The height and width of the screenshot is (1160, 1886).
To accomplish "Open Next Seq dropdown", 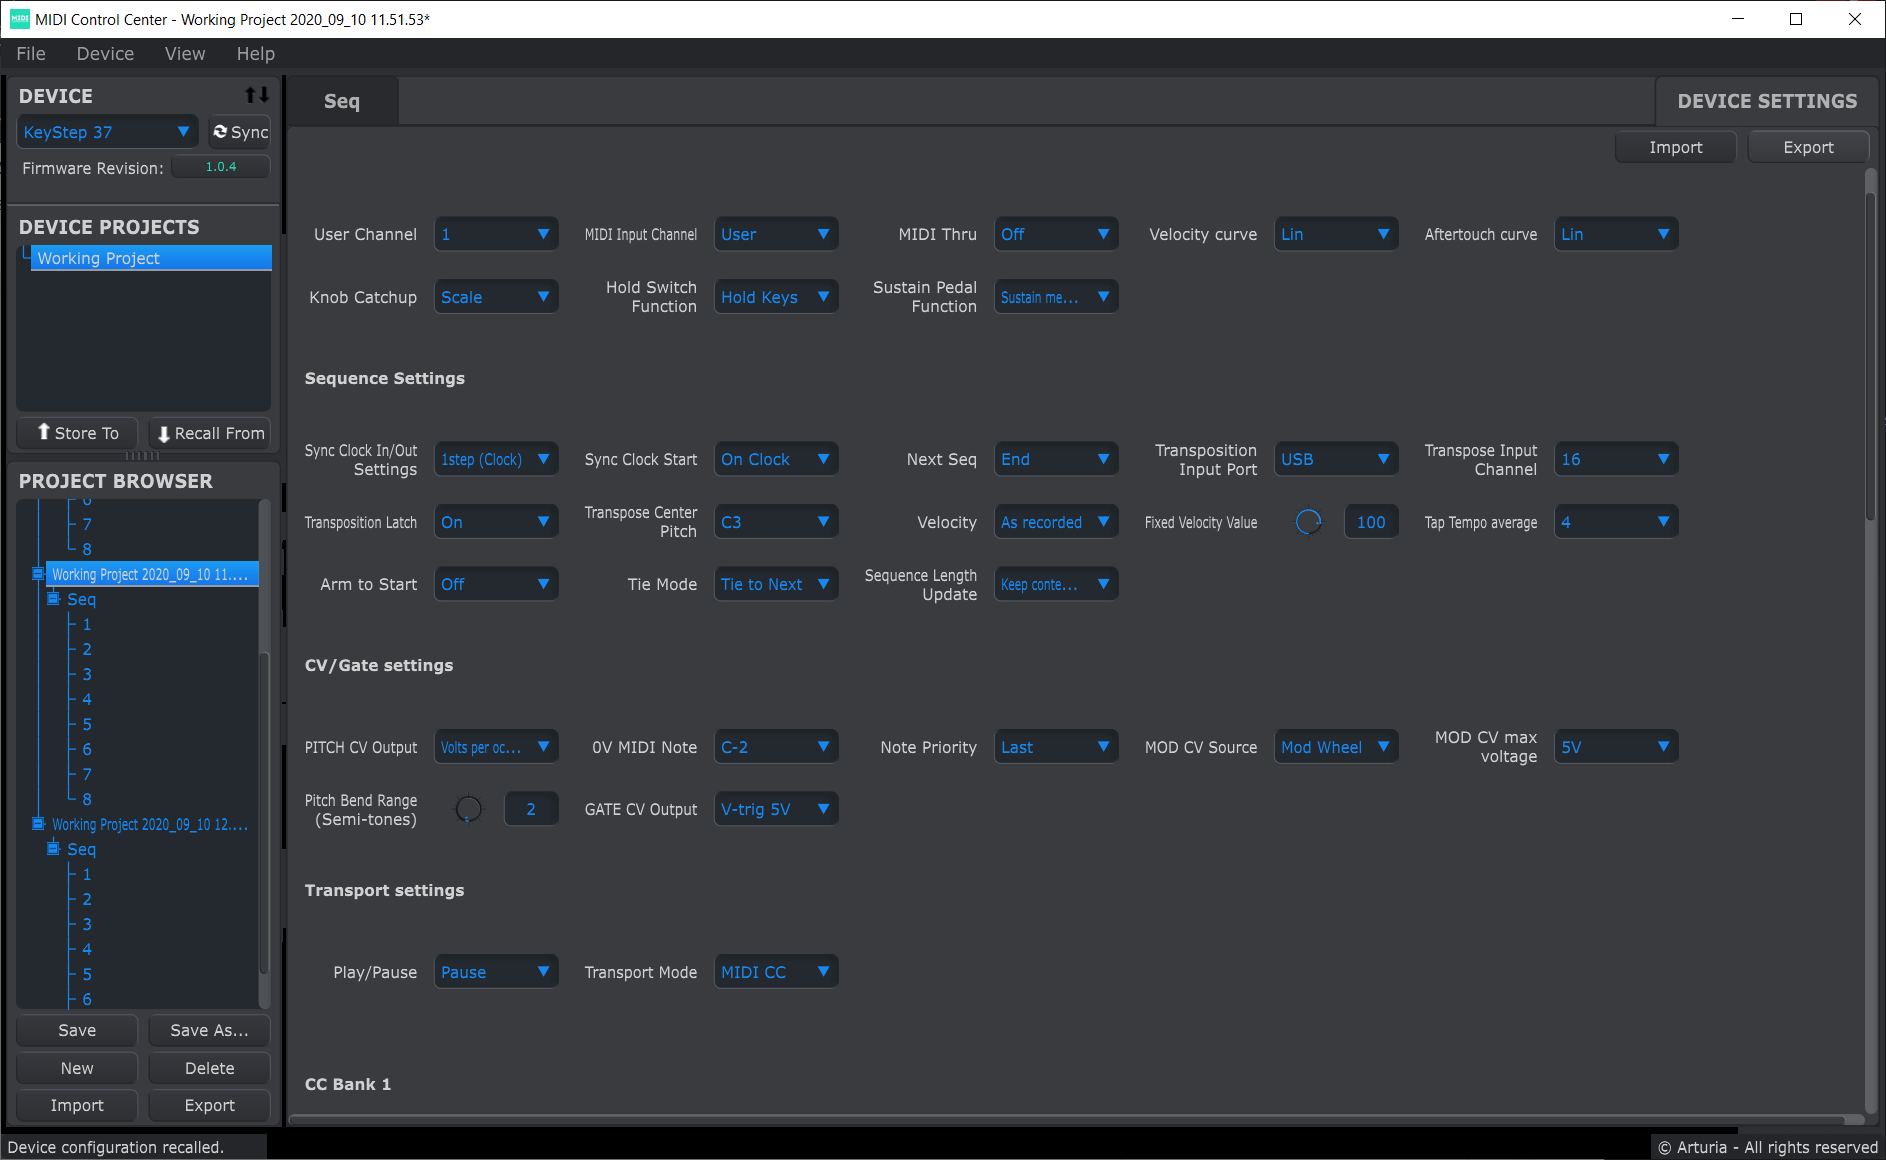I will click(x=1056, y=459).
